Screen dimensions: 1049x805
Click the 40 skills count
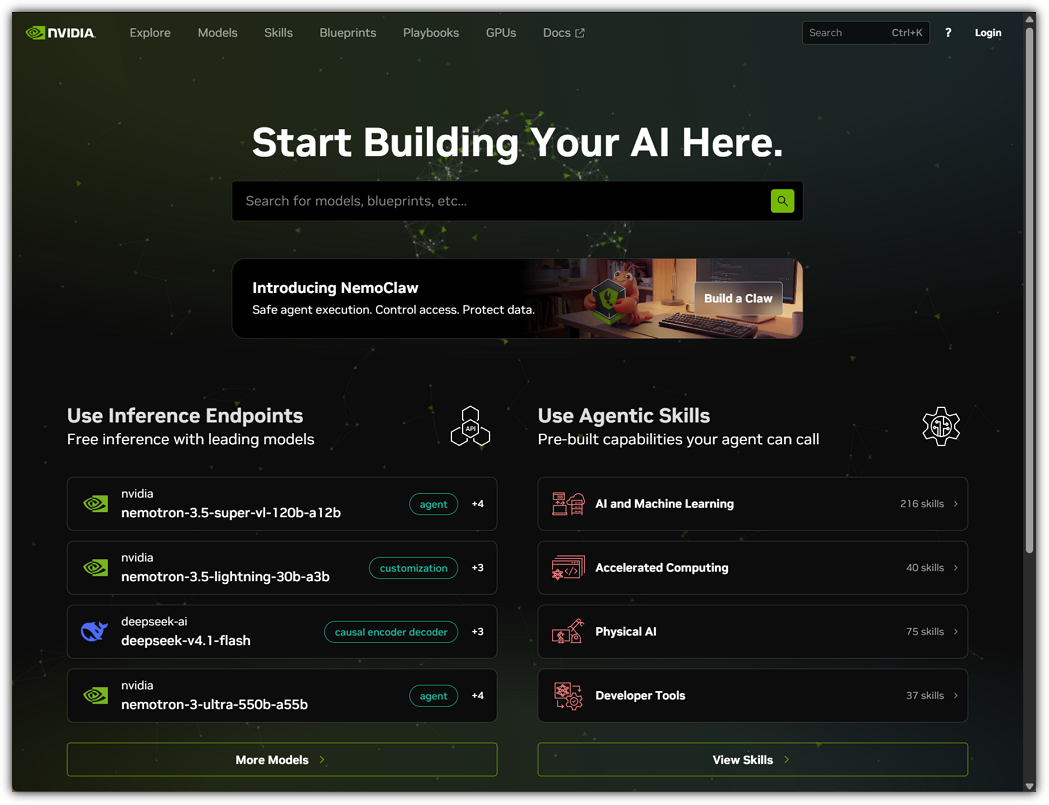925,567
